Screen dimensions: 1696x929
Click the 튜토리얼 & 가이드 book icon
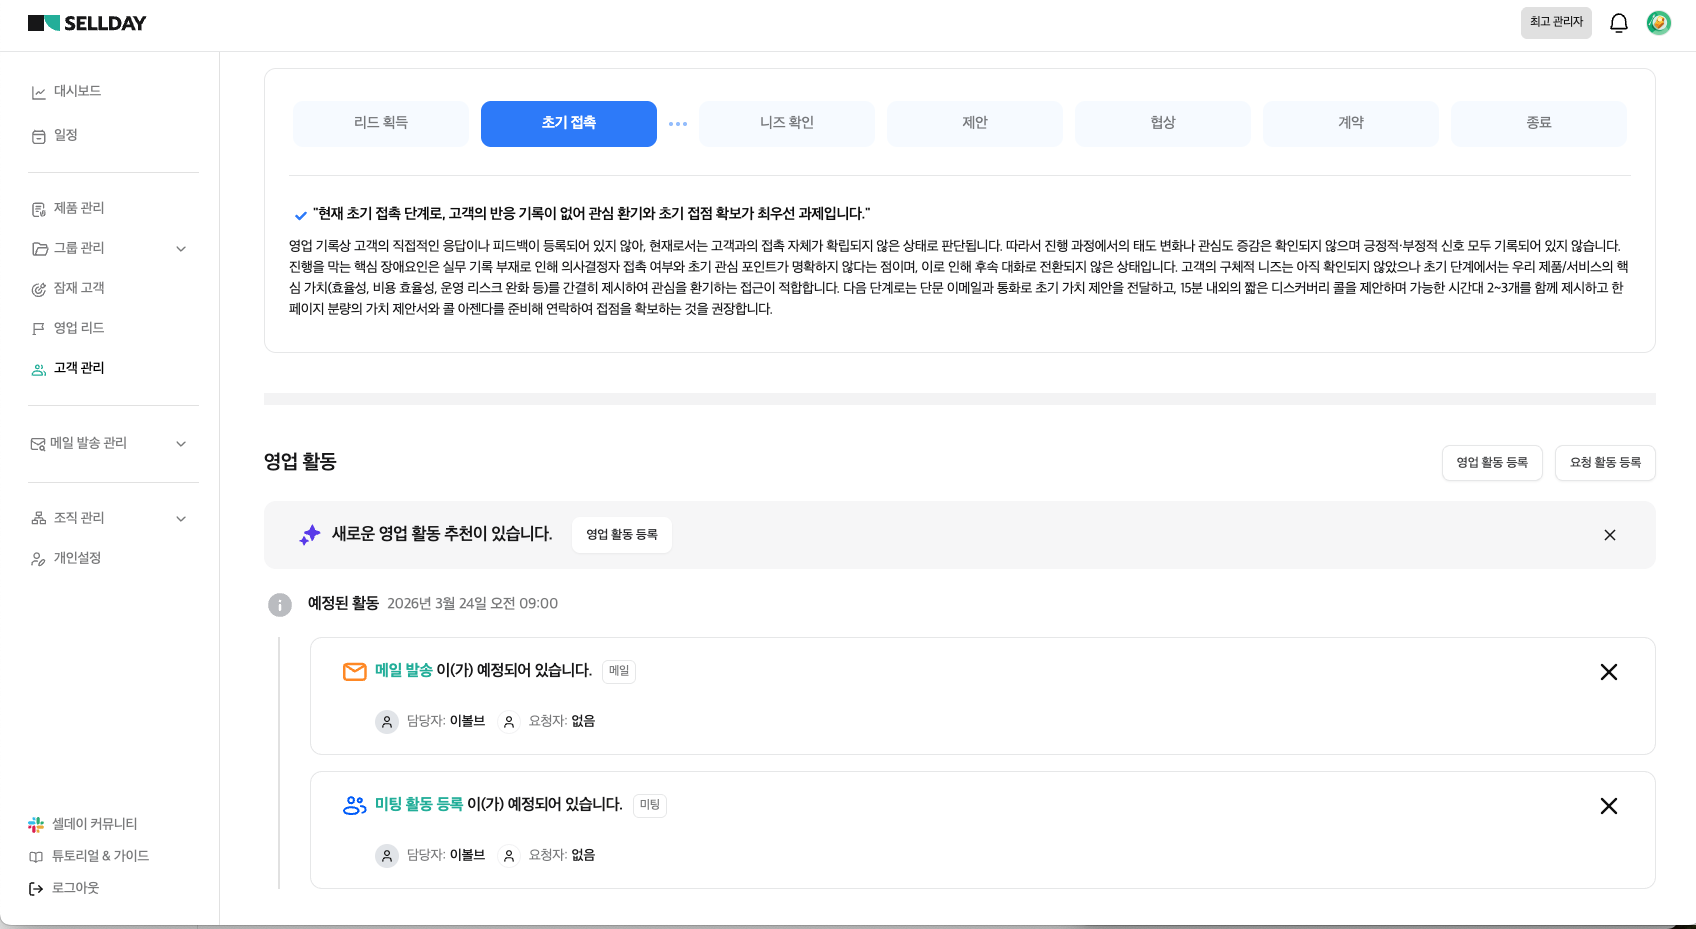[x=36, y=857]
